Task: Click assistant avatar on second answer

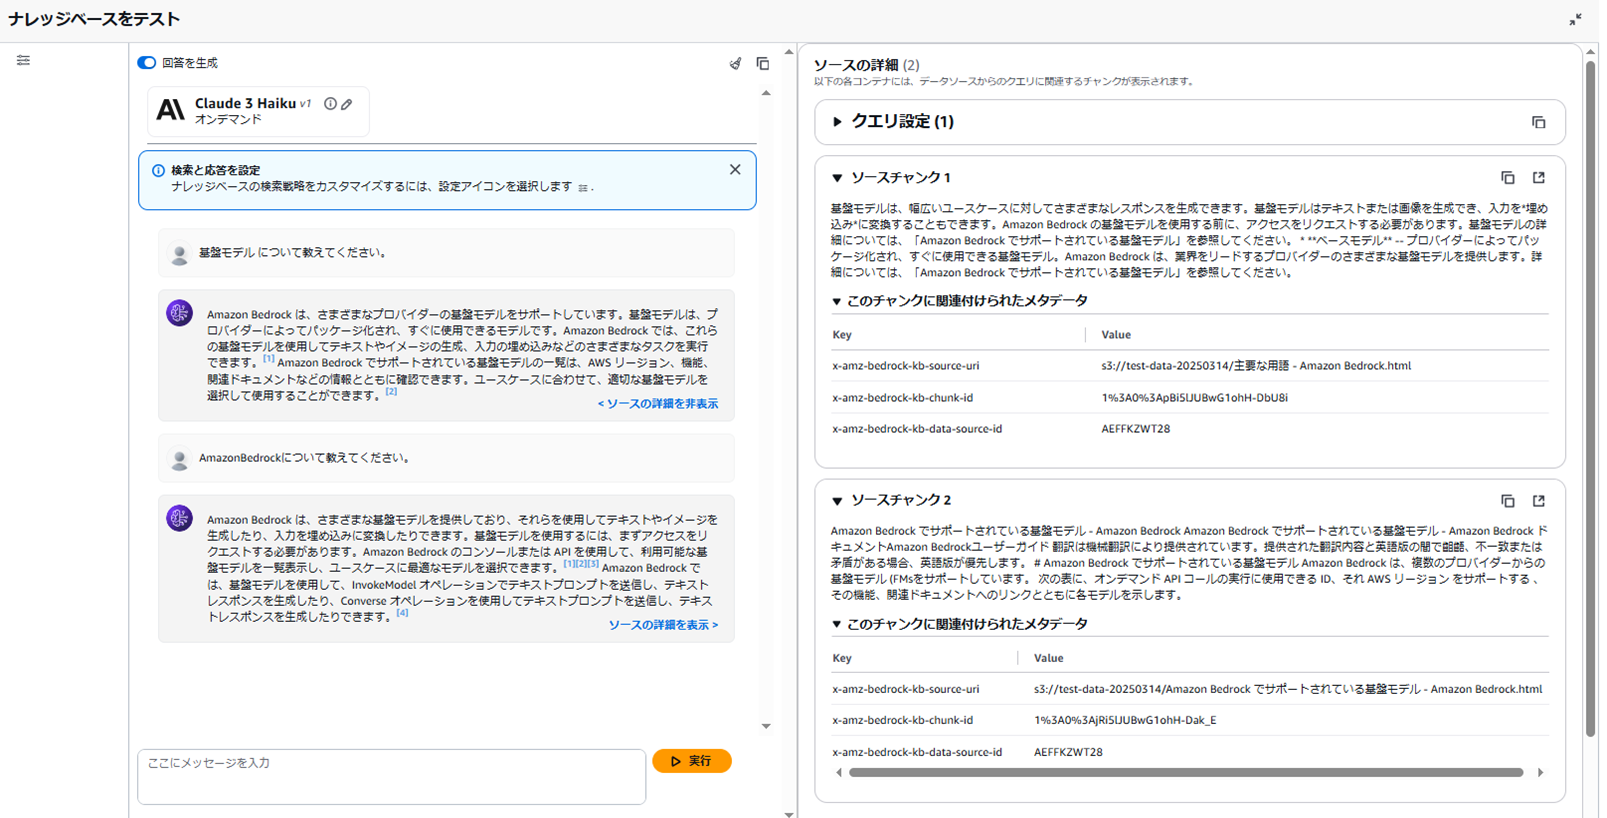Action: point(179,518)
